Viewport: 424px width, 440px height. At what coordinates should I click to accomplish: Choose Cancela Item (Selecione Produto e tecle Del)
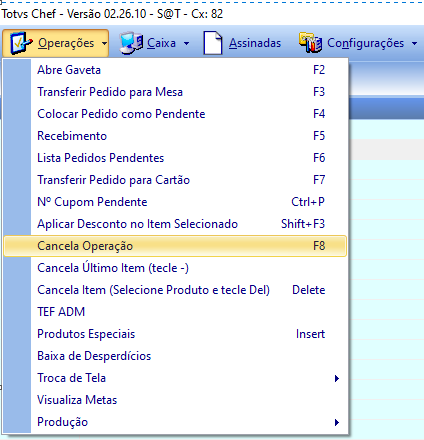pos(175,290)
